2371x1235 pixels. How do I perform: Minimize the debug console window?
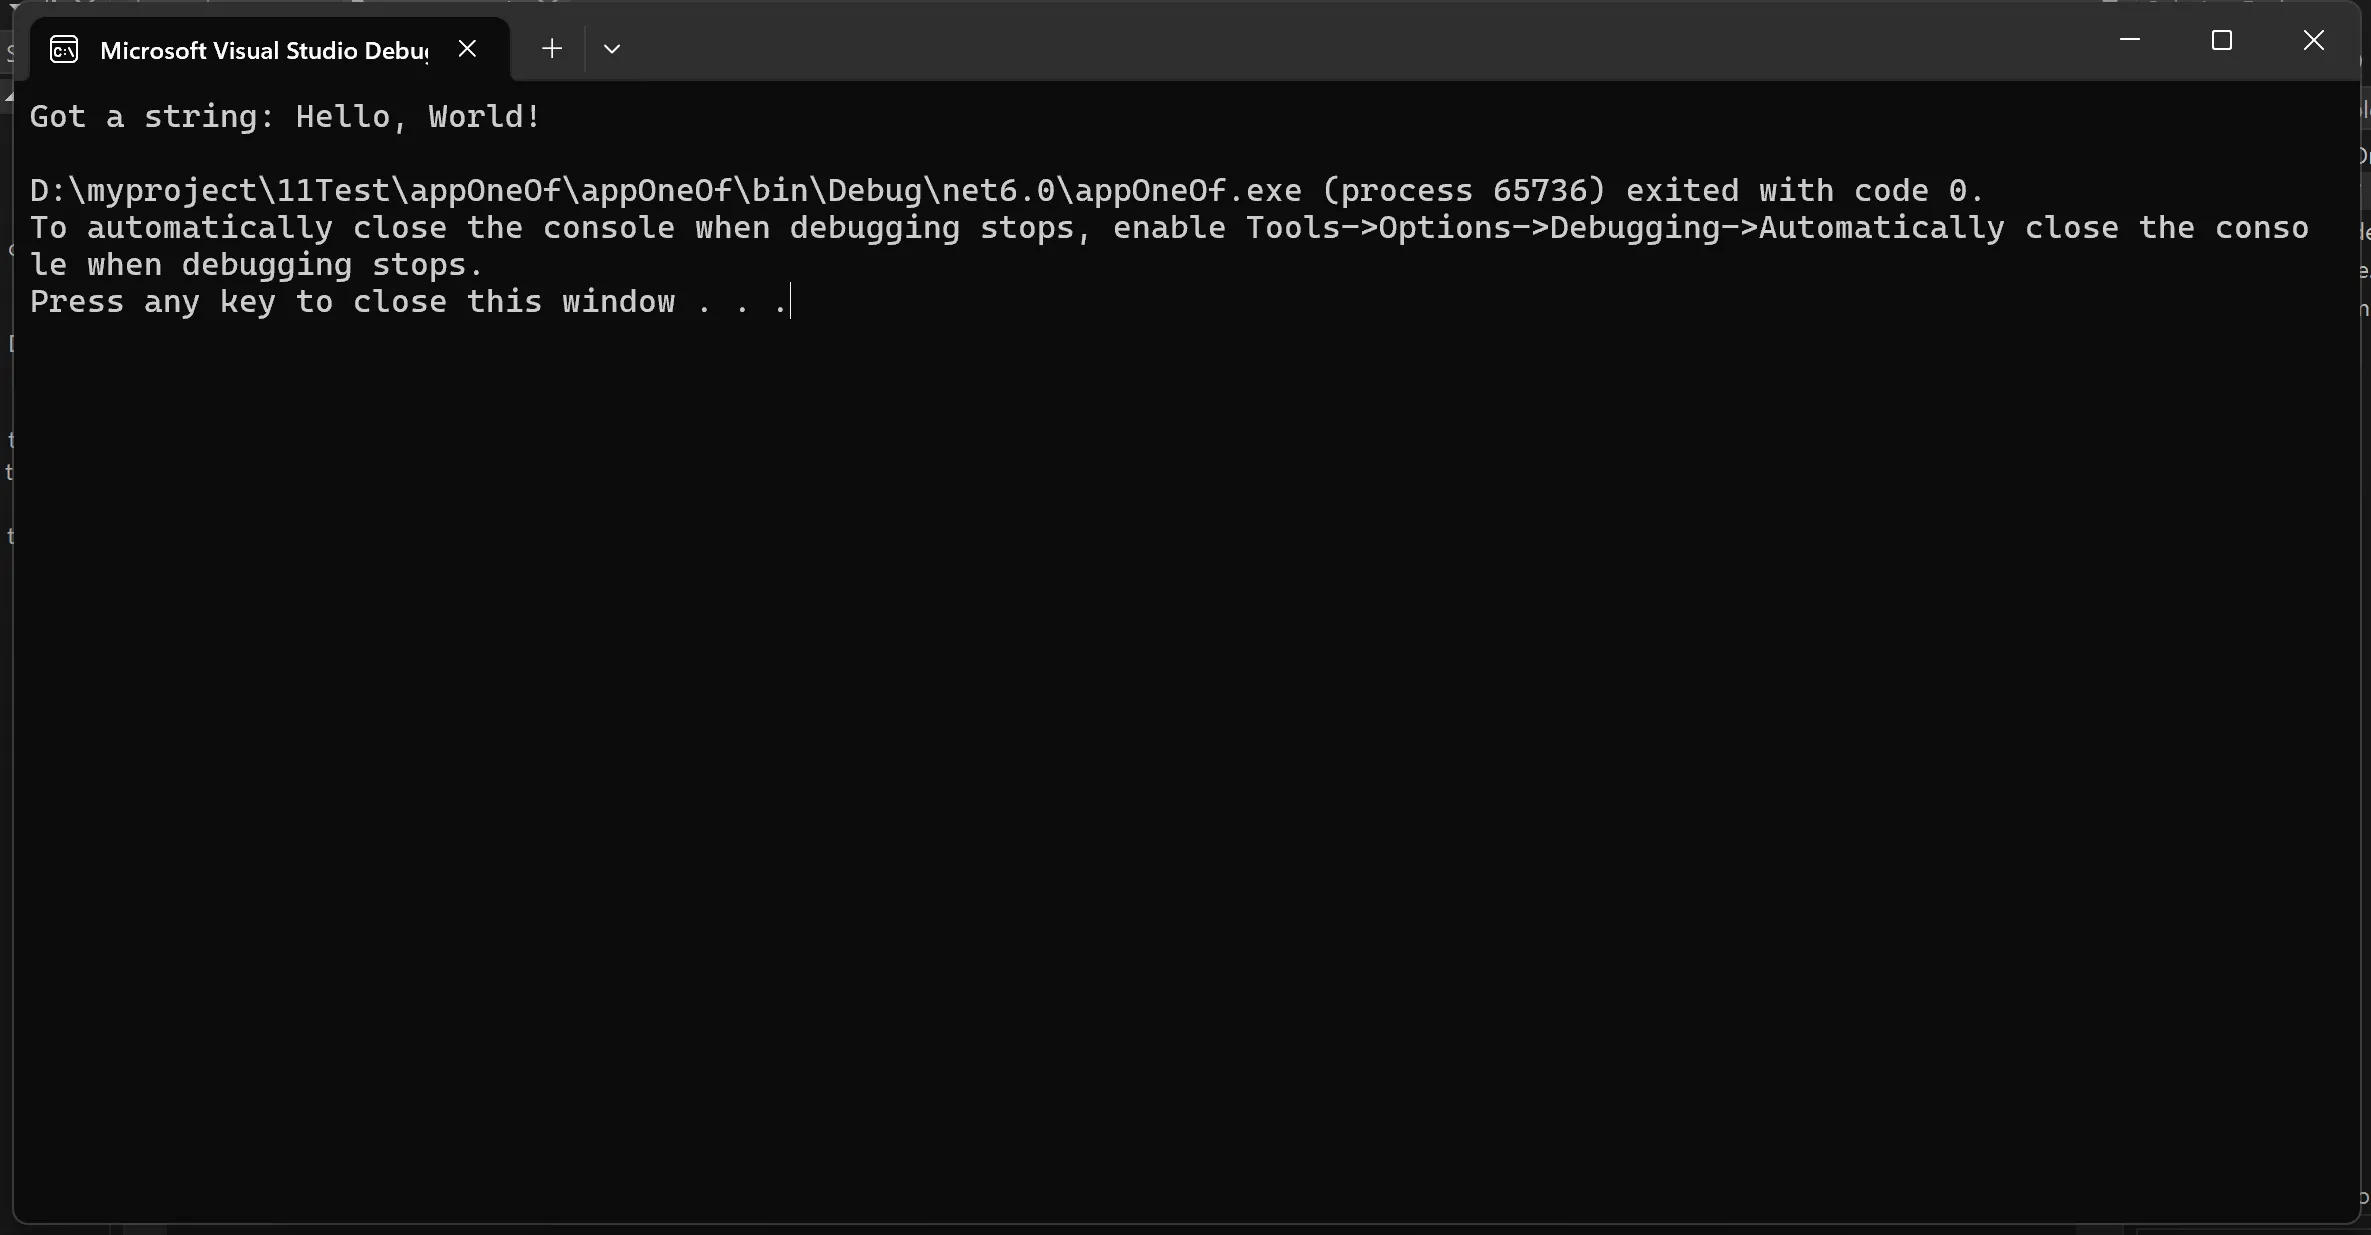click(x=2130, y=40)
